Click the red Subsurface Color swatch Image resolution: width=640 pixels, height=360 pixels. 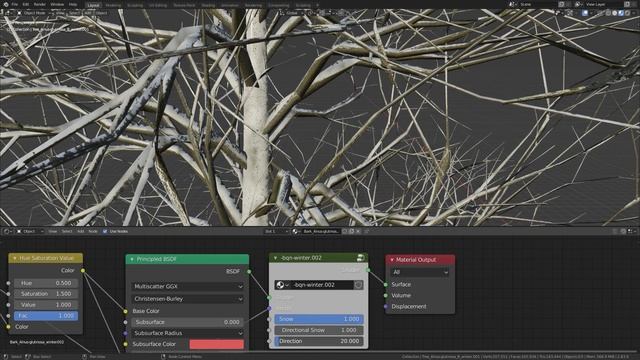tap(217, 344)
